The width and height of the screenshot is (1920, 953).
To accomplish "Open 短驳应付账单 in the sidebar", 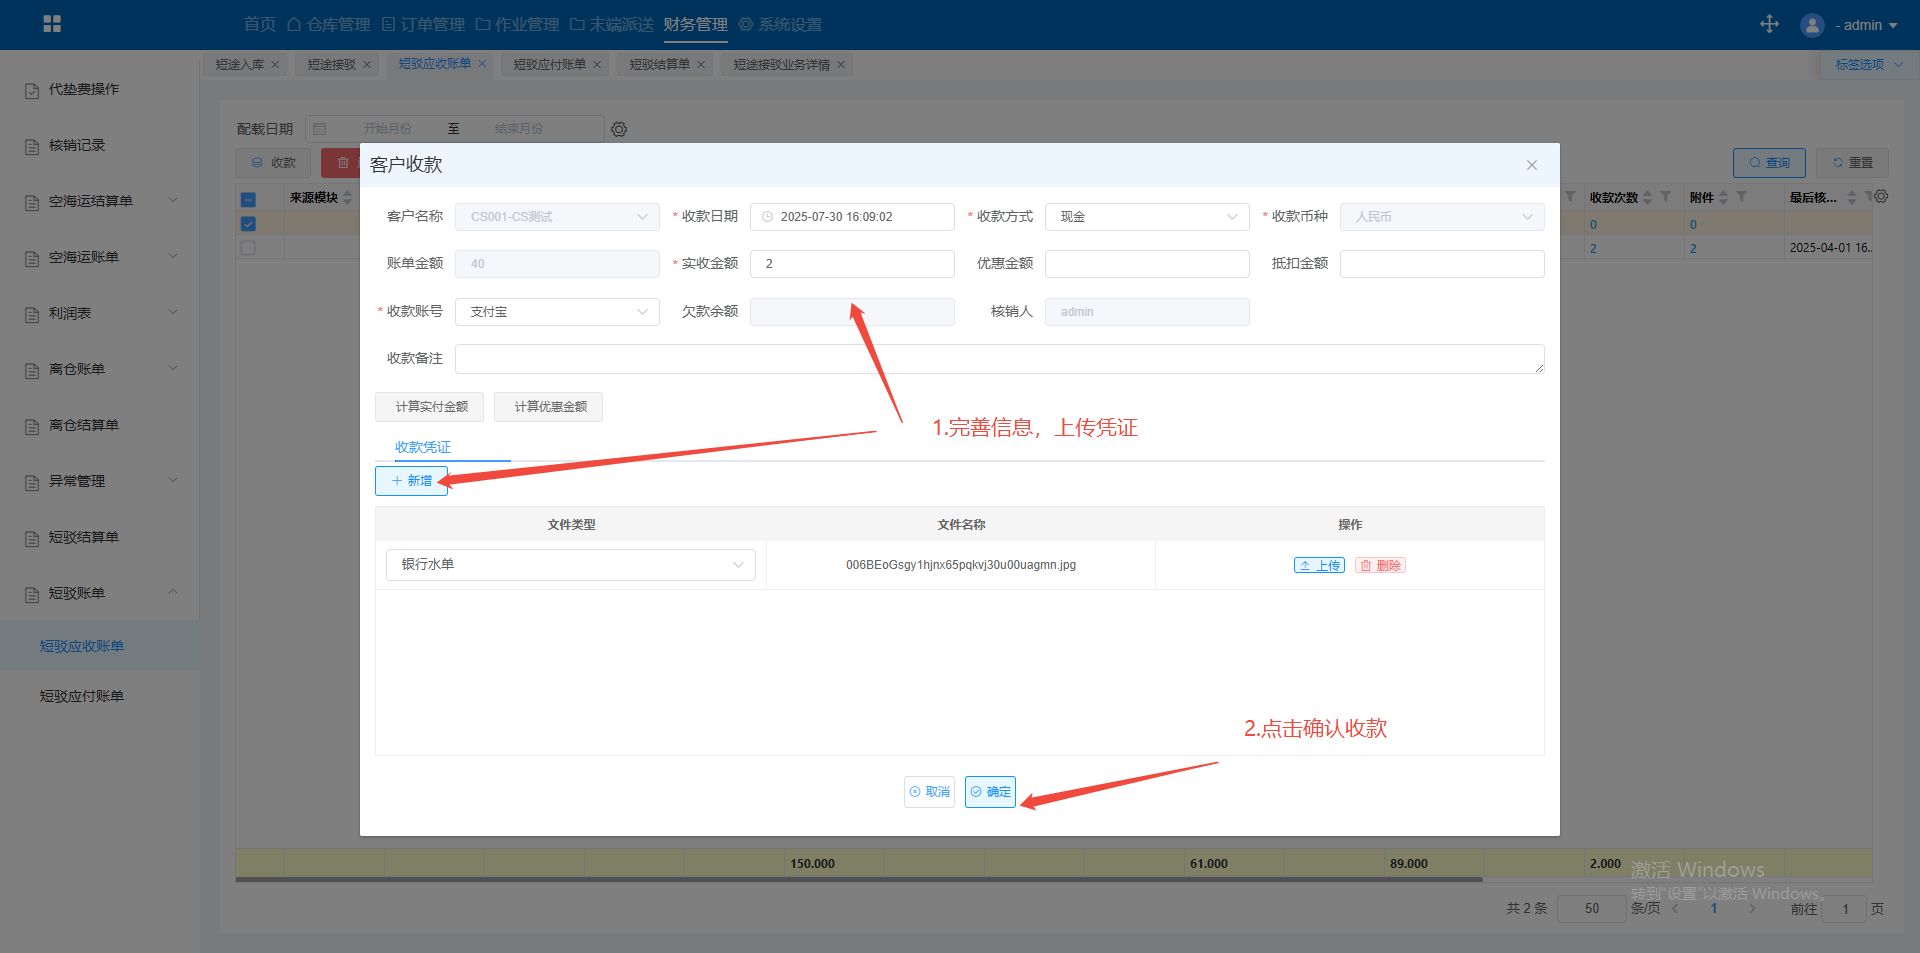I will pyautogui.click(x=82, y=696).
